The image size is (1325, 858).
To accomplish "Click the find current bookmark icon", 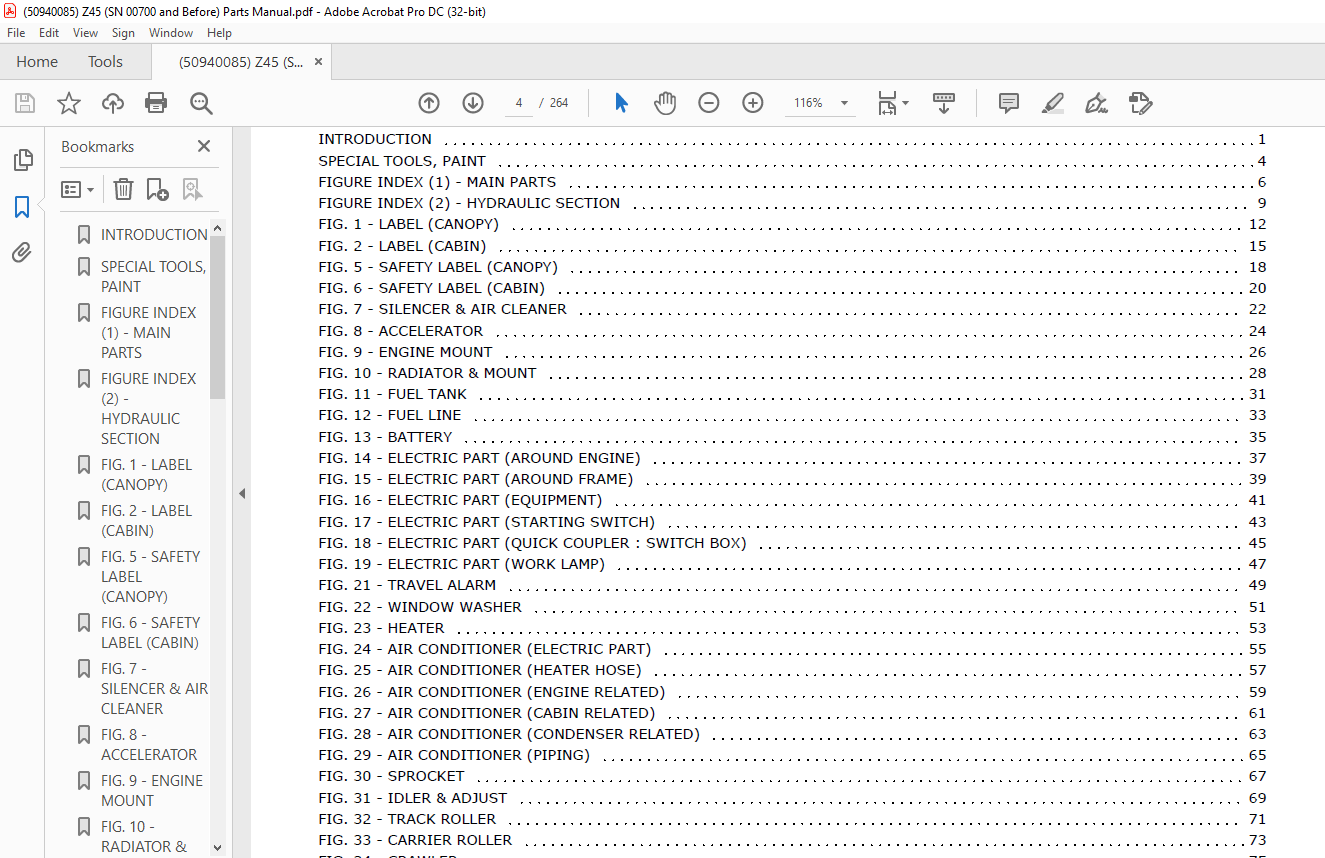I will tap(192, 189).
